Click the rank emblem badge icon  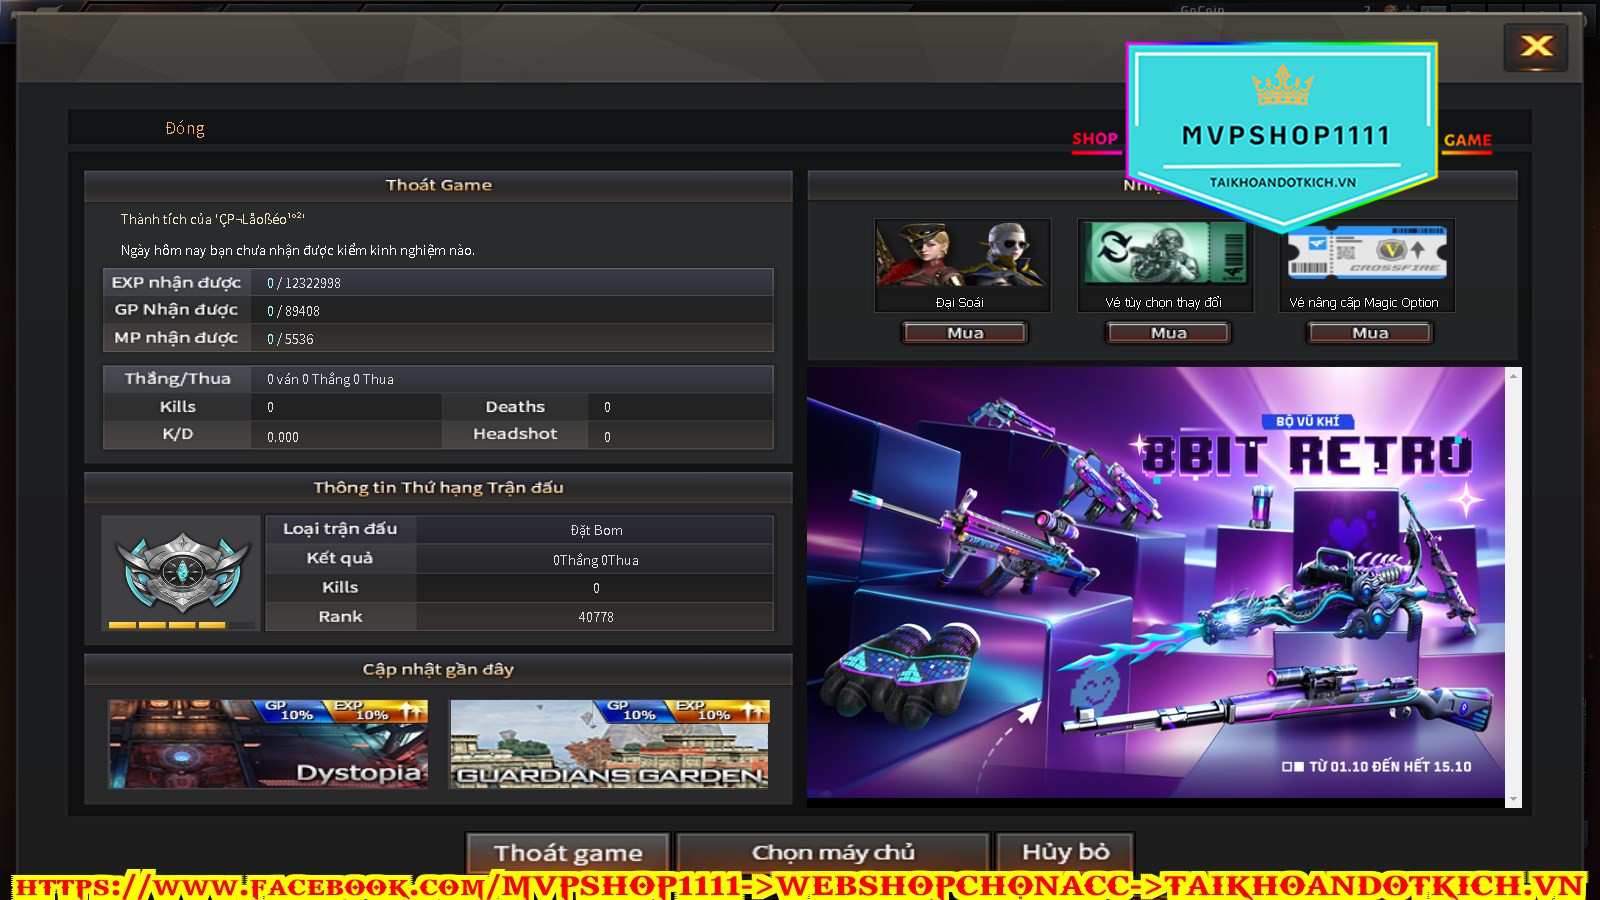(x=182, y=572)
